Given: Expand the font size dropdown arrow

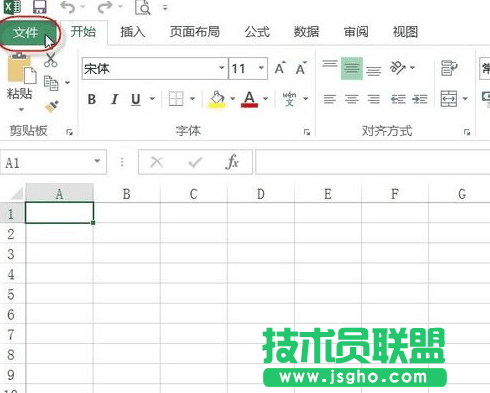Looking at the screenshot, I should pos(261,68).
